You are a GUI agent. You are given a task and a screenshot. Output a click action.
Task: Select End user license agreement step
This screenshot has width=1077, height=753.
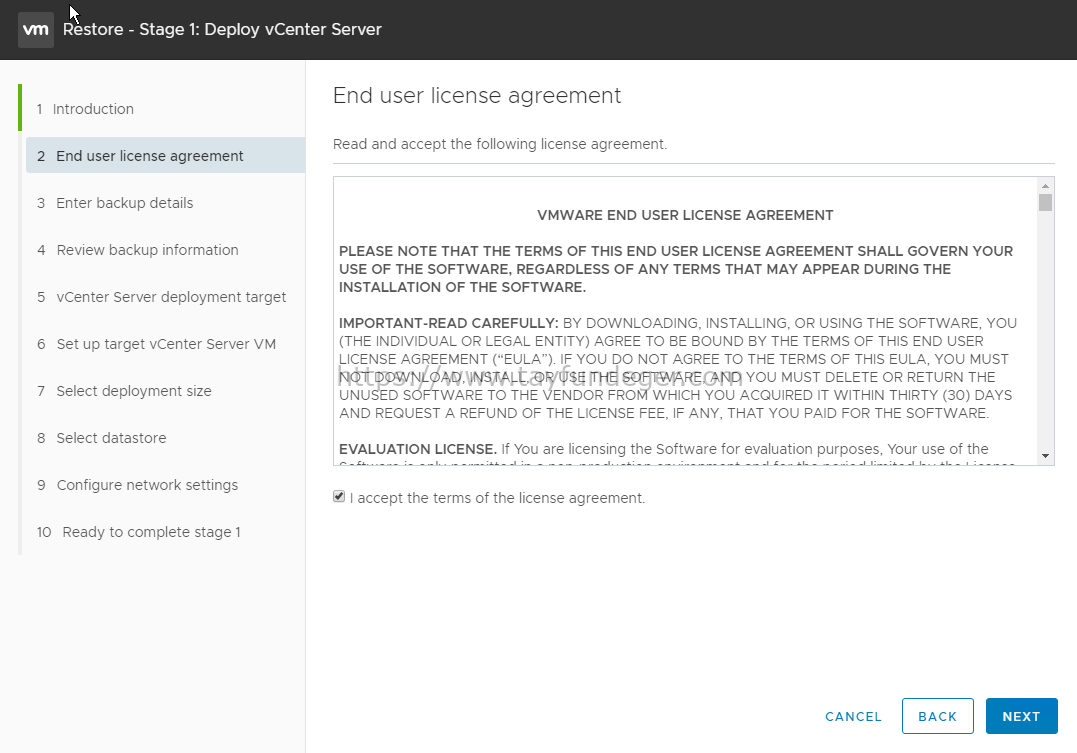point(166,155)
